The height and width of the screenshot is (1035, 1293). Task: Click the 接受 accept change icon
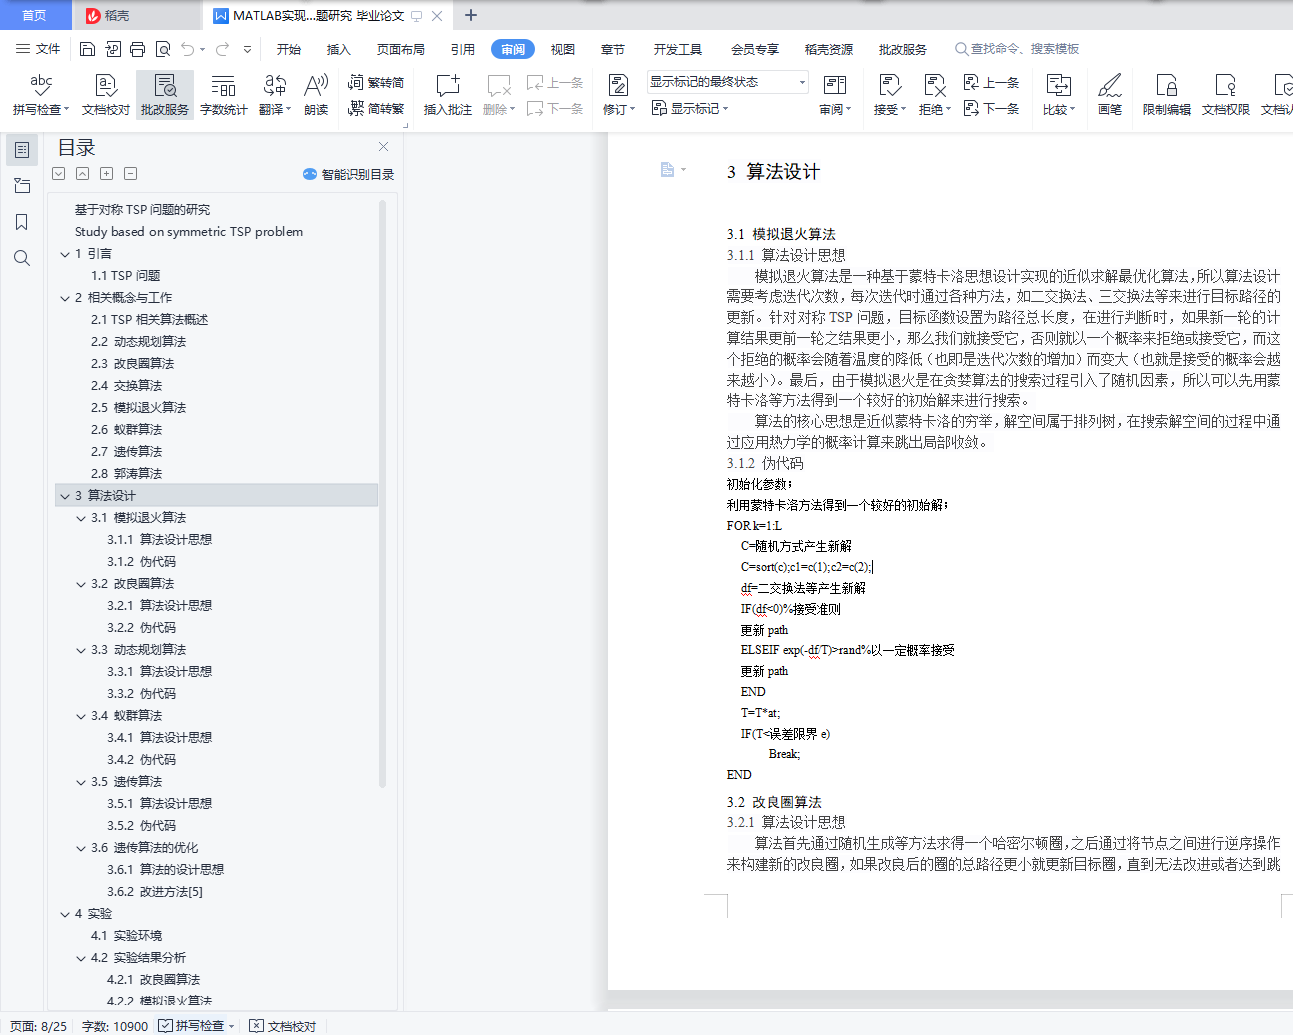(x=889, y=85)
